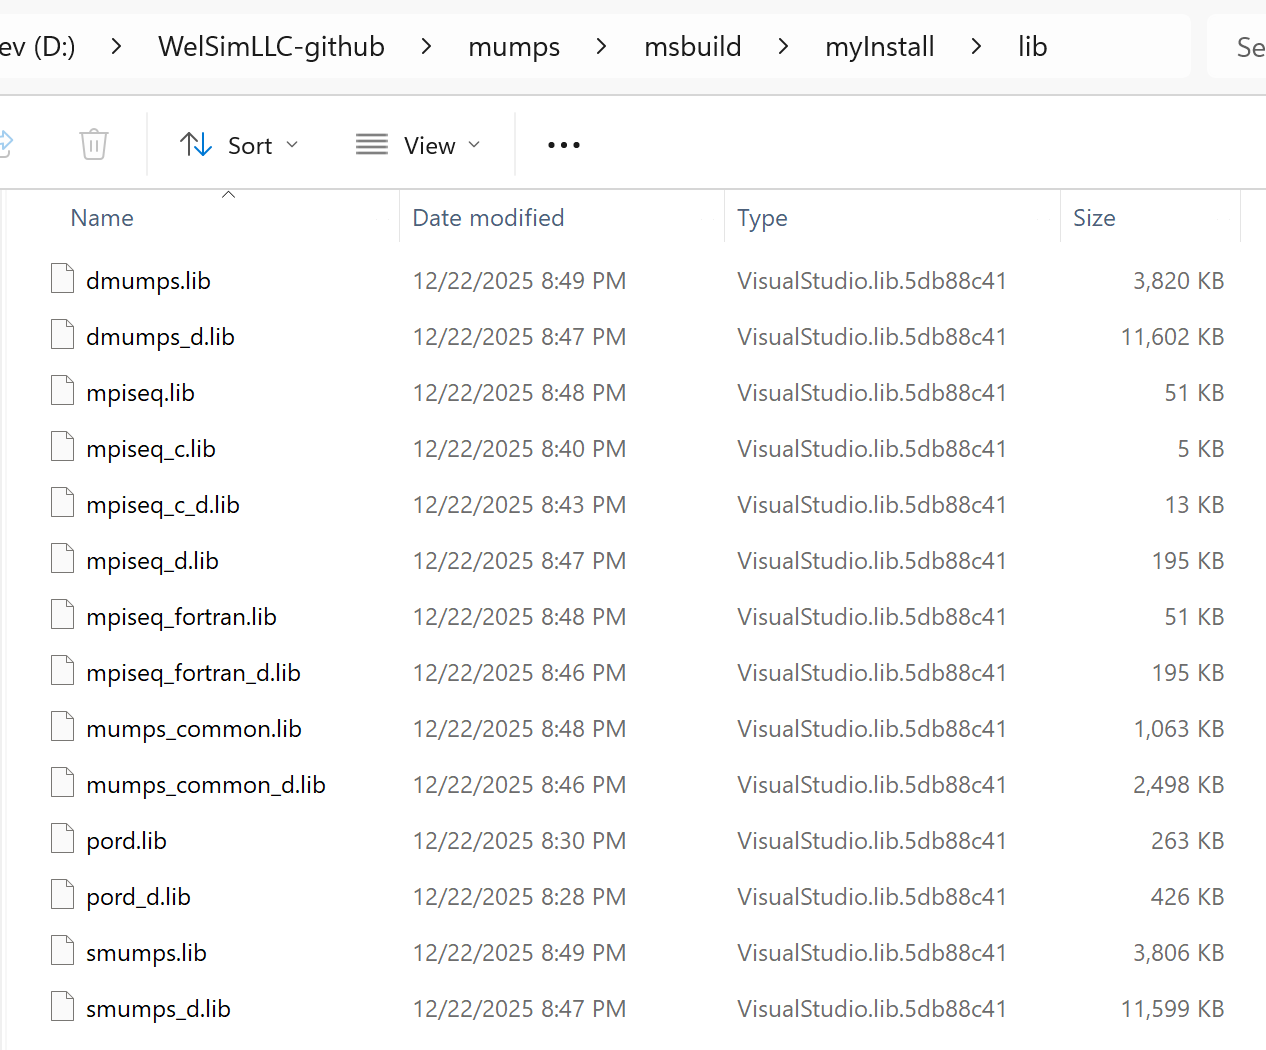The image size is (1266, 1050).
Task: Click Name column header to reverse sorting
Action: 101,217
